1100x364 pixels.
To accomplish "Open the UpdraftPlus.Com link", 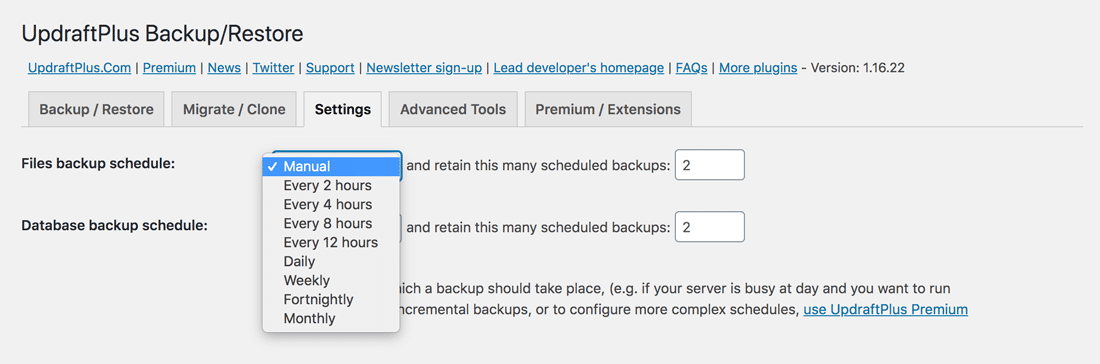I will click(79, 68).
